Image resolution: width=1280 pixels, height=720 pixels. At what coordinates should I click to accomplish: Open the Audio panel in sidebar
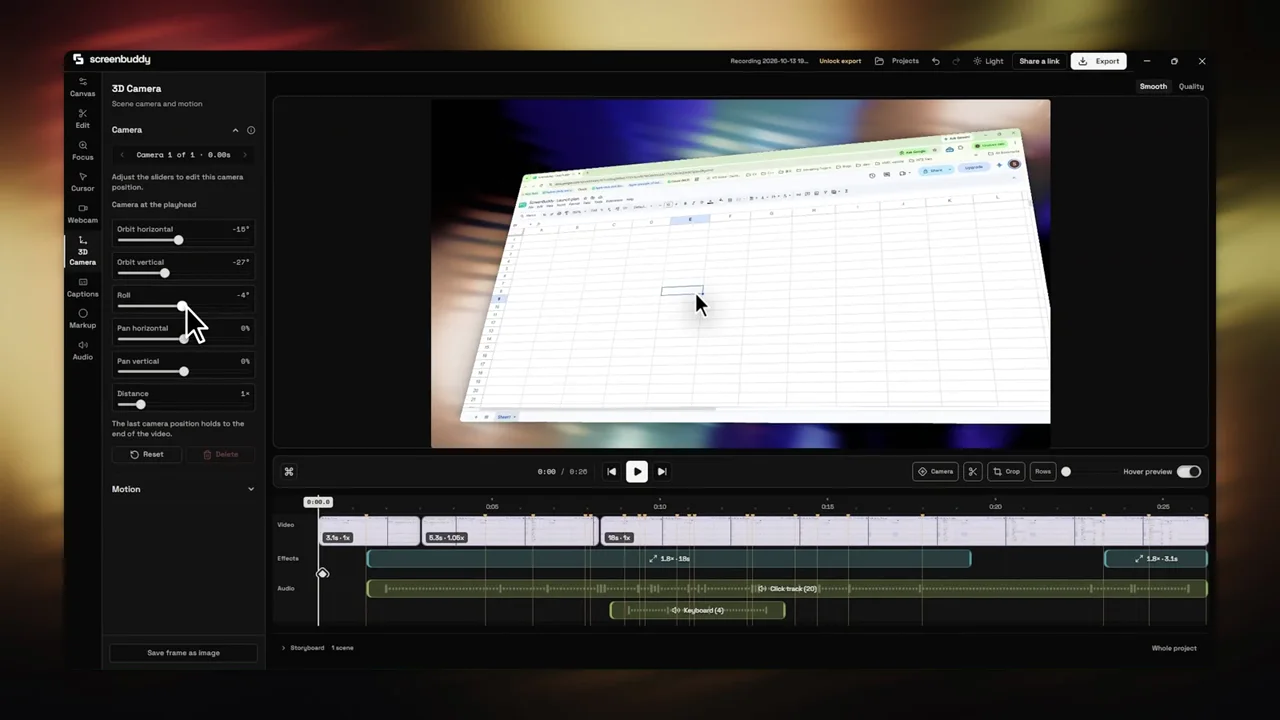[x=82, y=350]
